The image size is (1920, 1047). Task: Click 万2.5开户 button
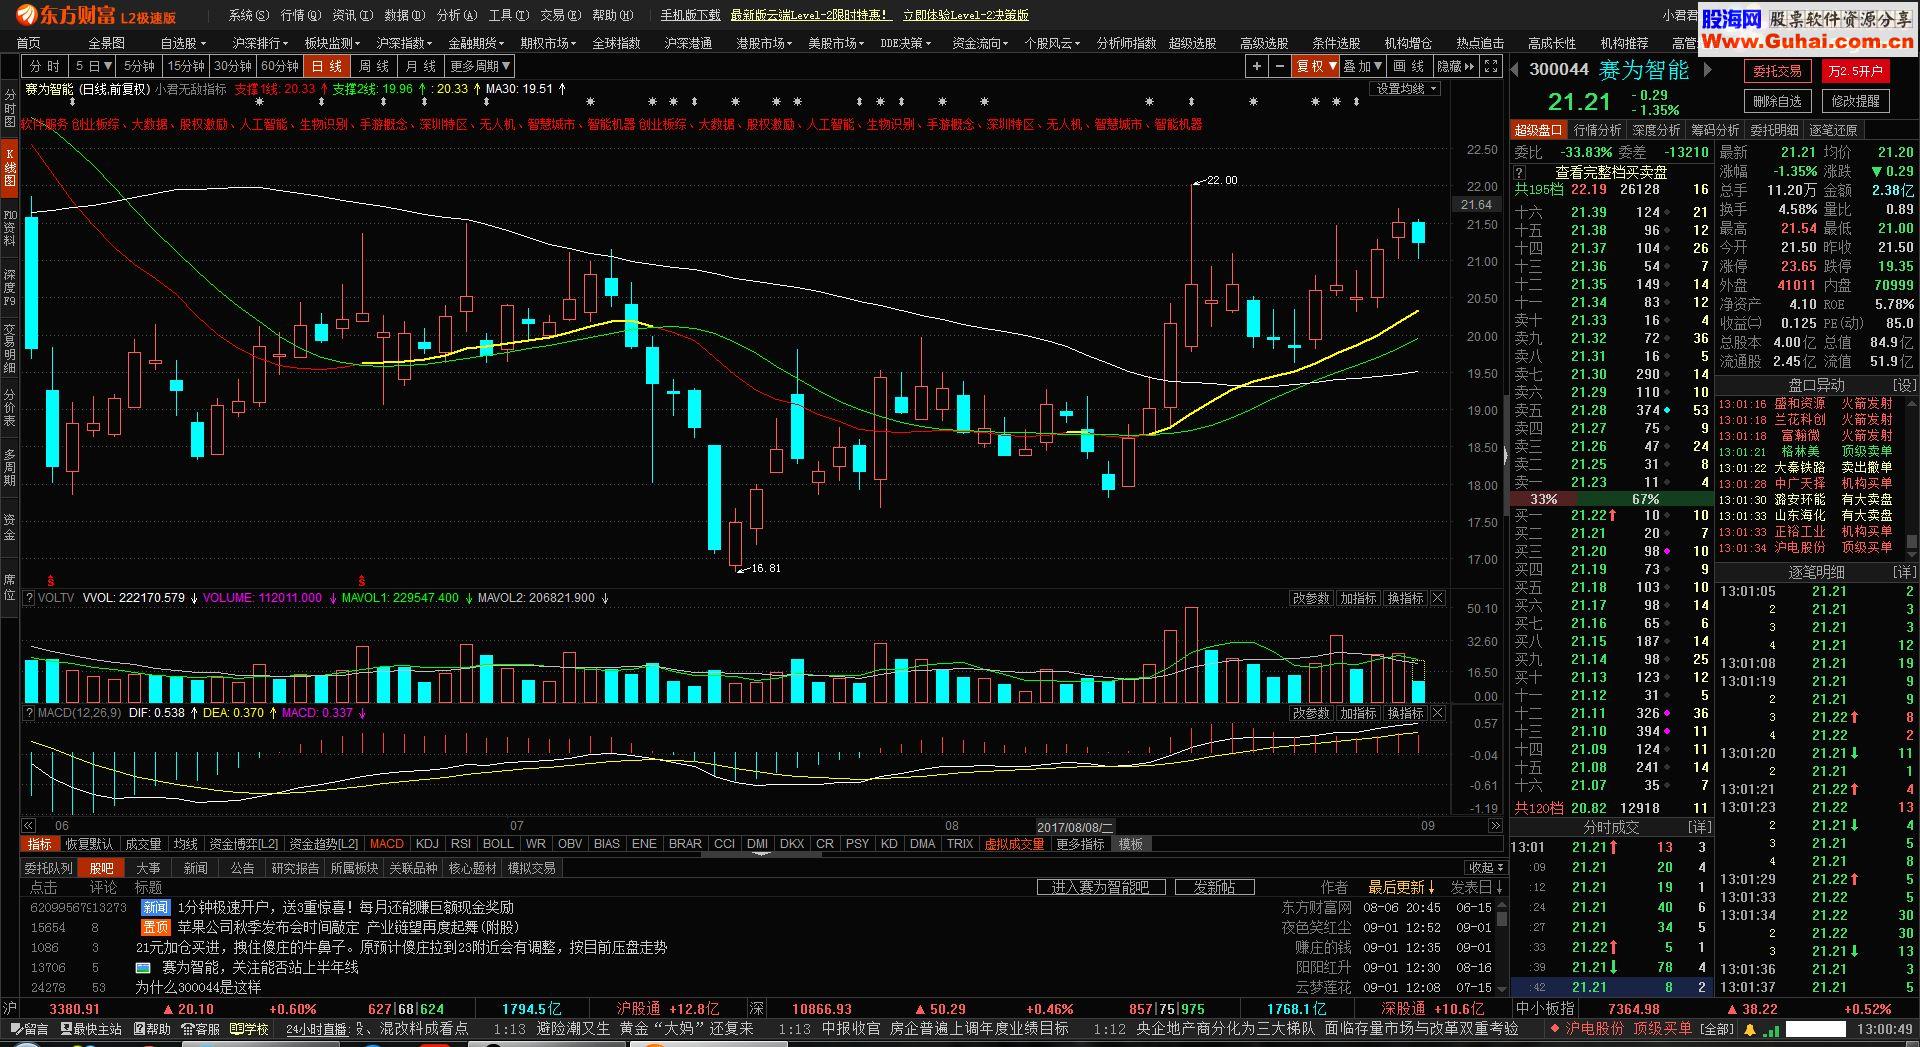pos(1855,71)
